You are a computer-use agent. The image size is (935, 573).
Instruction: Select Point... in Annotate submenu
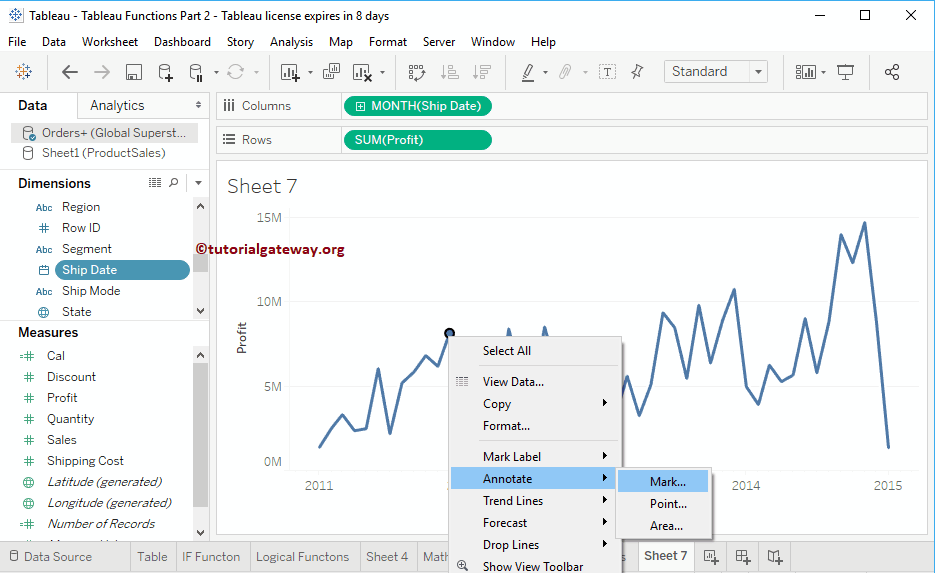(x=663, y=504)
